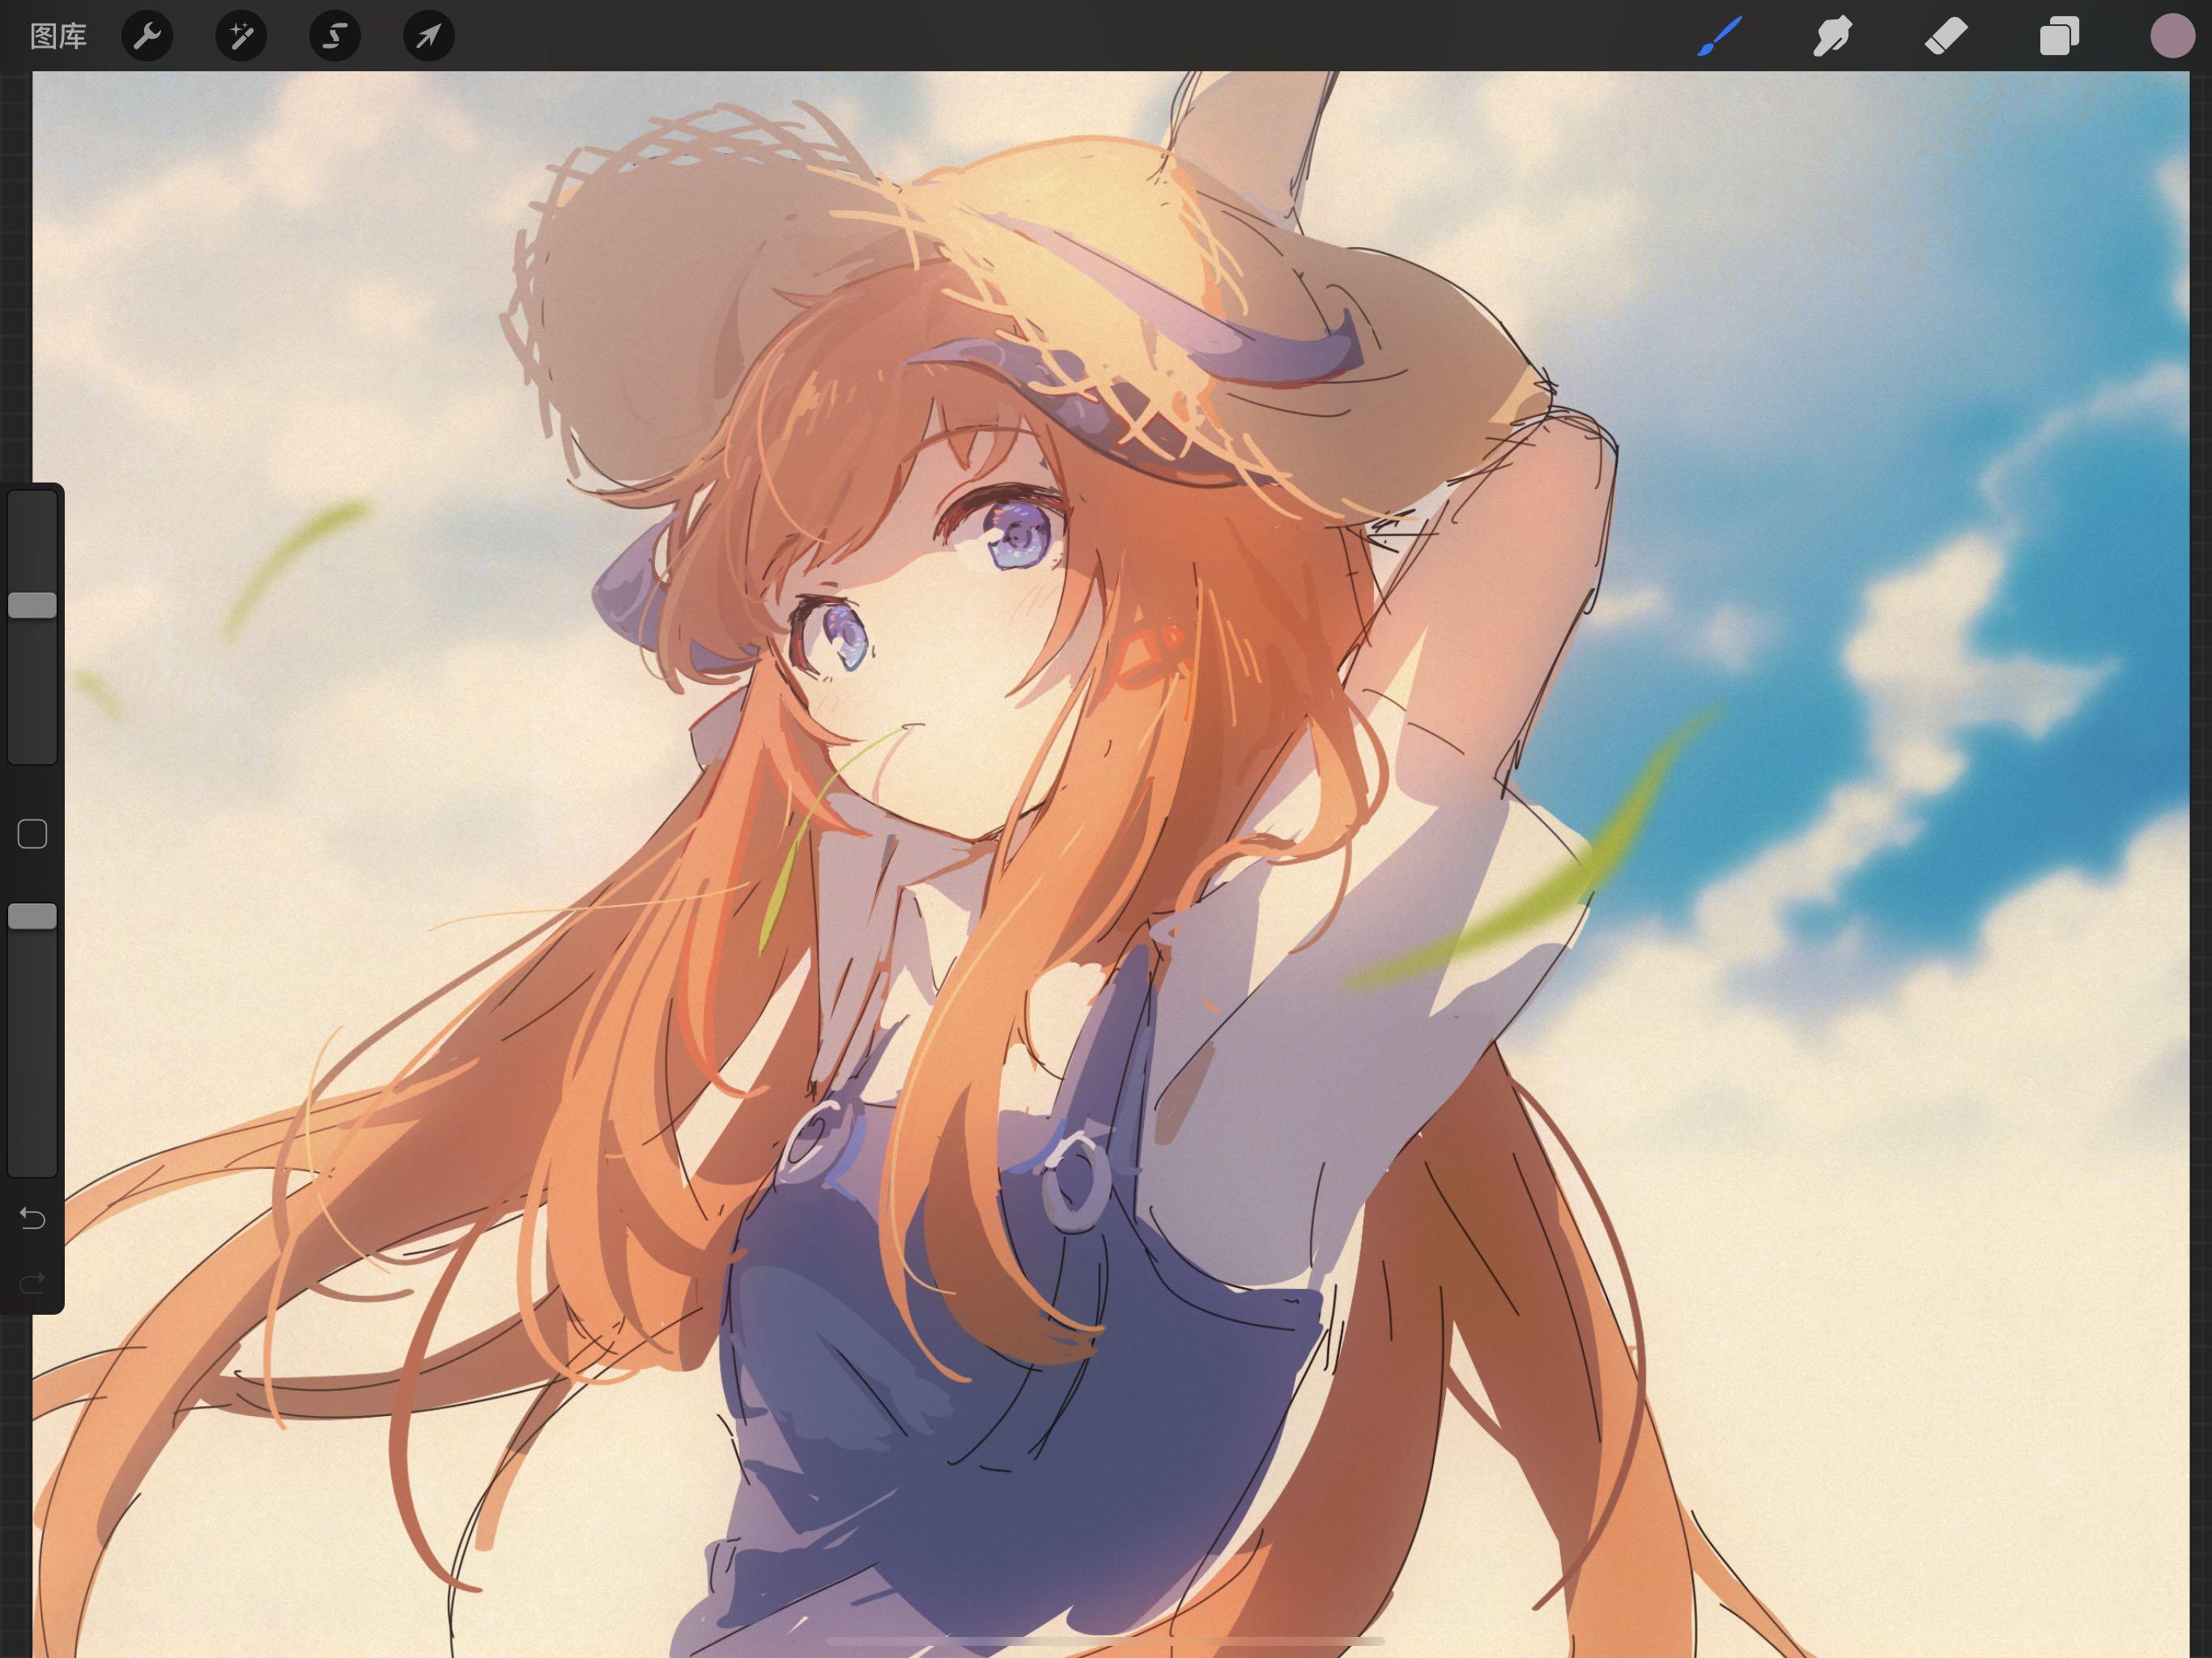Activate the Transform arrow tool
The height and width of the screenshot is (1658, 2212).
tap(428, 37)
